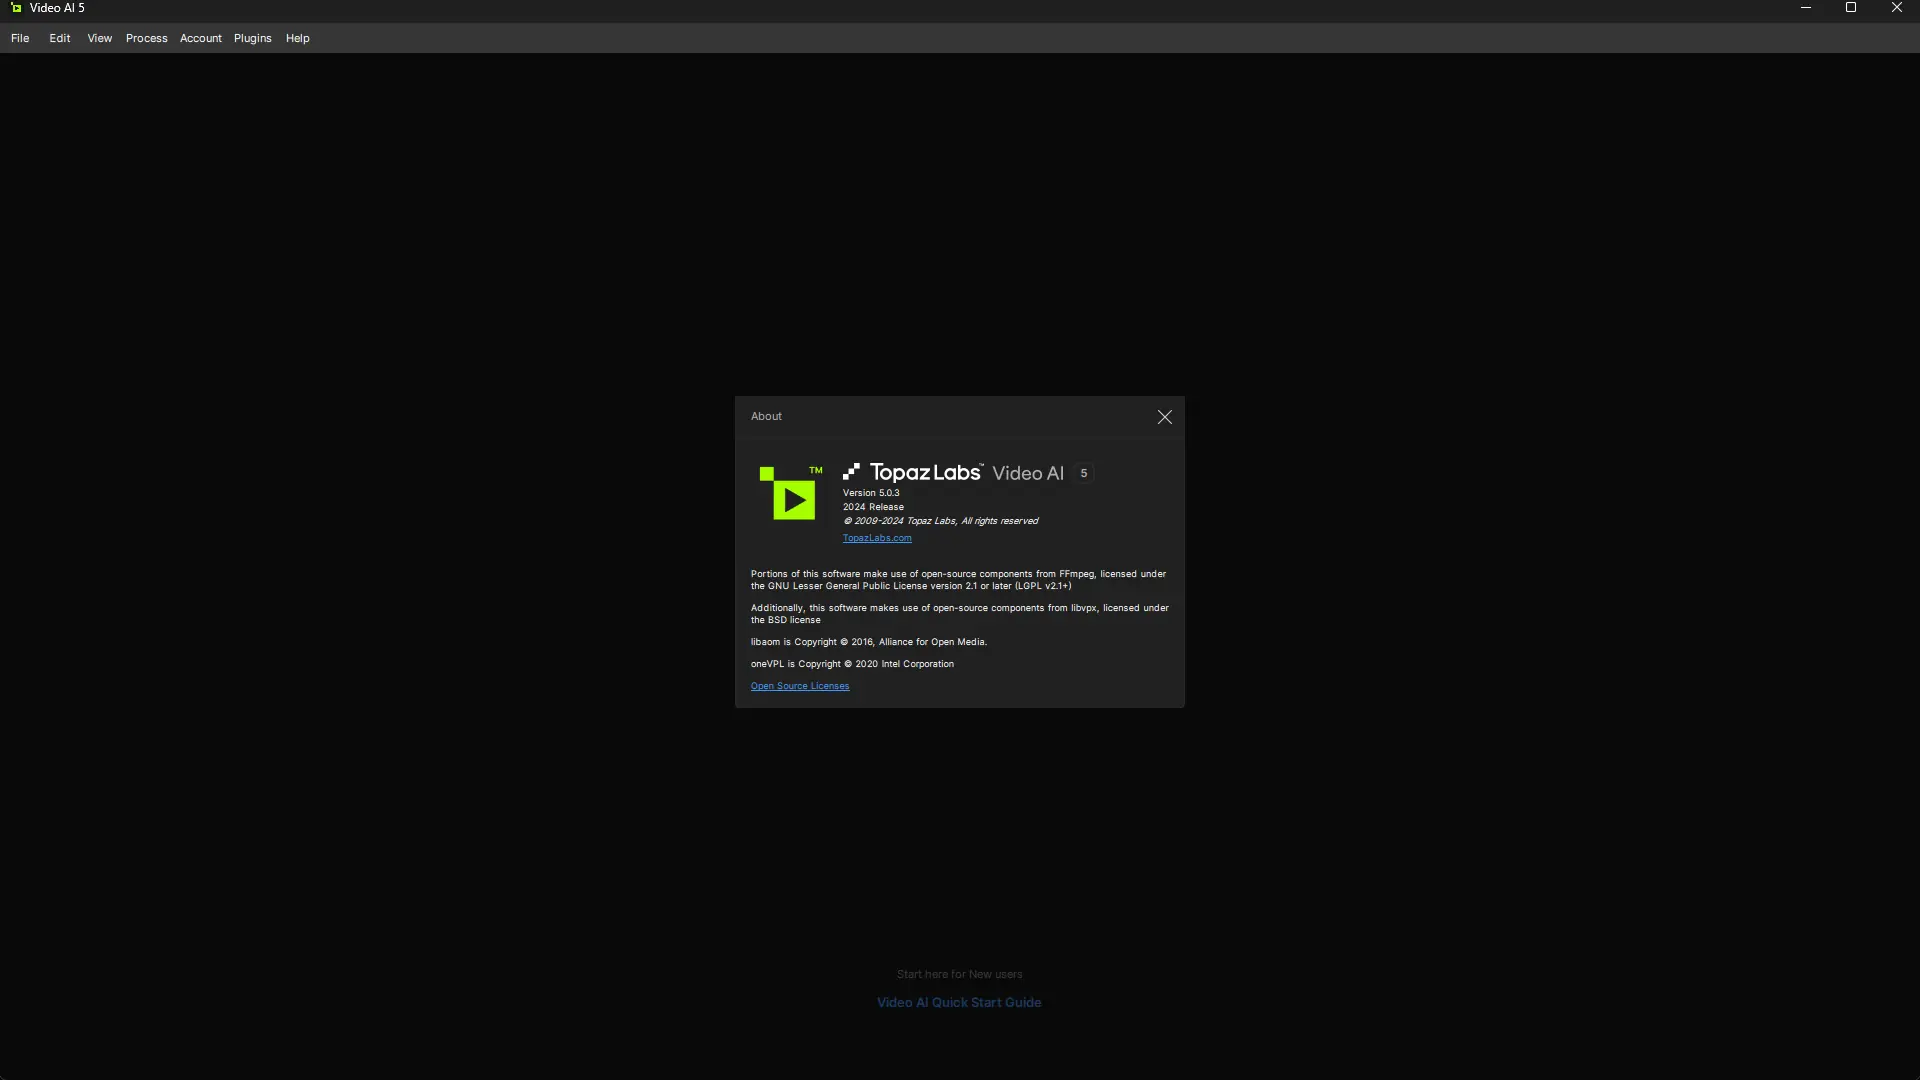The height and width of the screenshot is (1080, 1920).
Task: Open the TopazLabs.com link
Action: click(876, 538)
